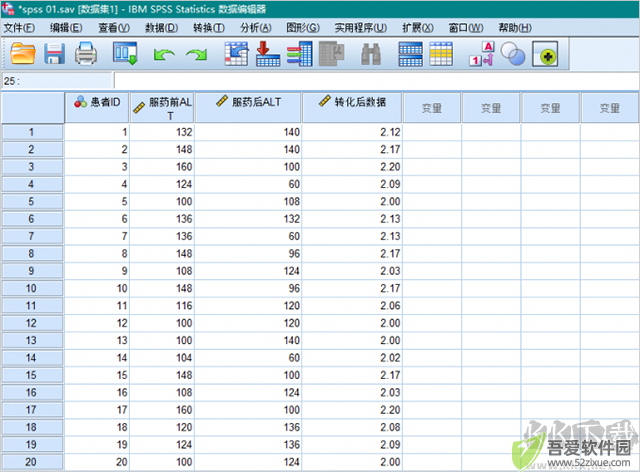This screenshot has height=472, width=640.
Task: Run descriptive statistics icon
Action: pyautogui.click(x=331, y=53)
